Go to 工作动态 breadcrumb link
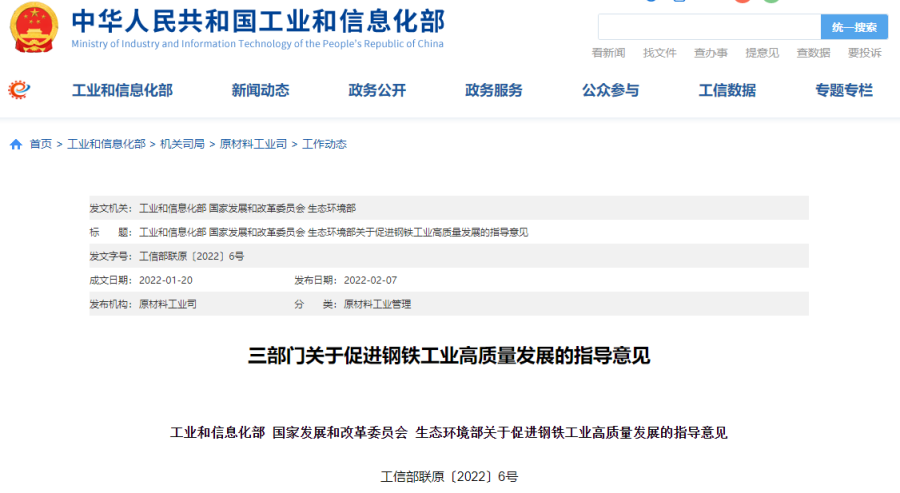The width and height of the screenshot is (900, 493). coord(324,144)
